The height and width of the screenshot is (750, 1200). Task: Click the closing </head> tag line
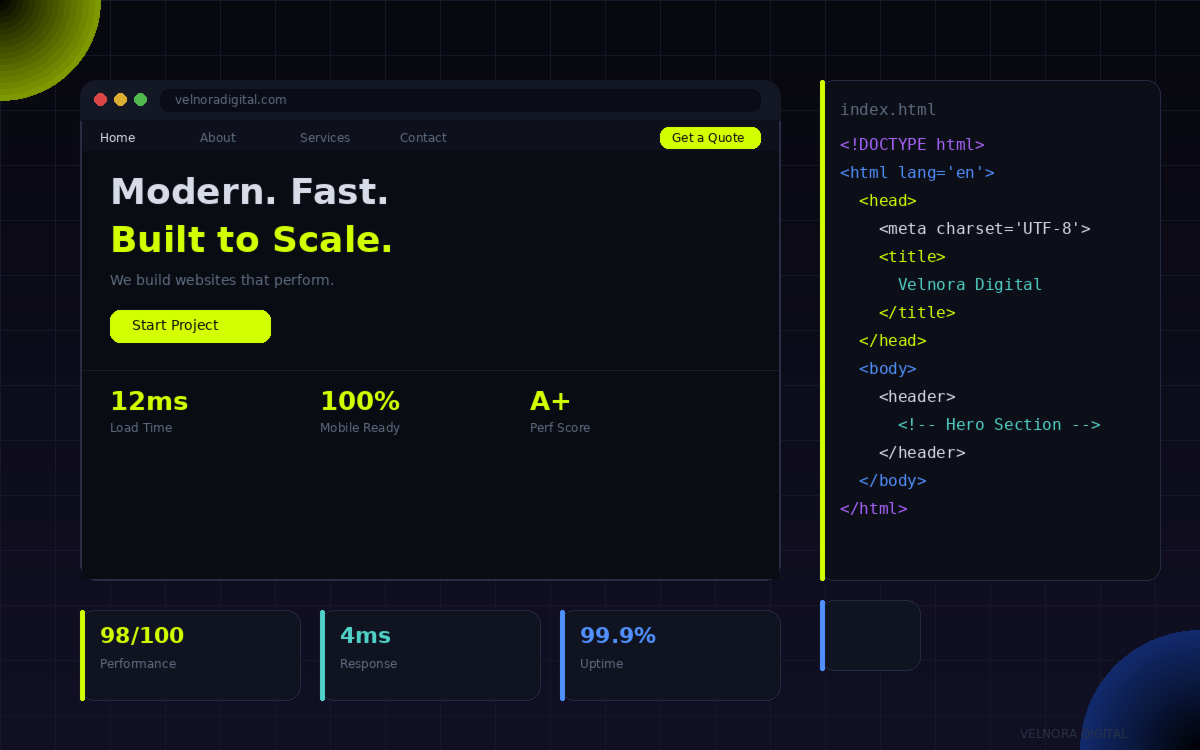pos(893,341)
